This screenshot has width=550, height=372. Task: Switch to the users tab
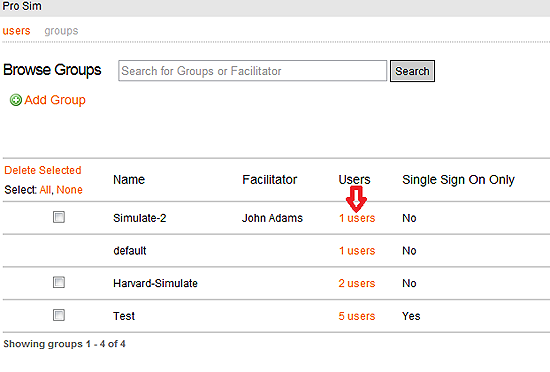[16, 31]
